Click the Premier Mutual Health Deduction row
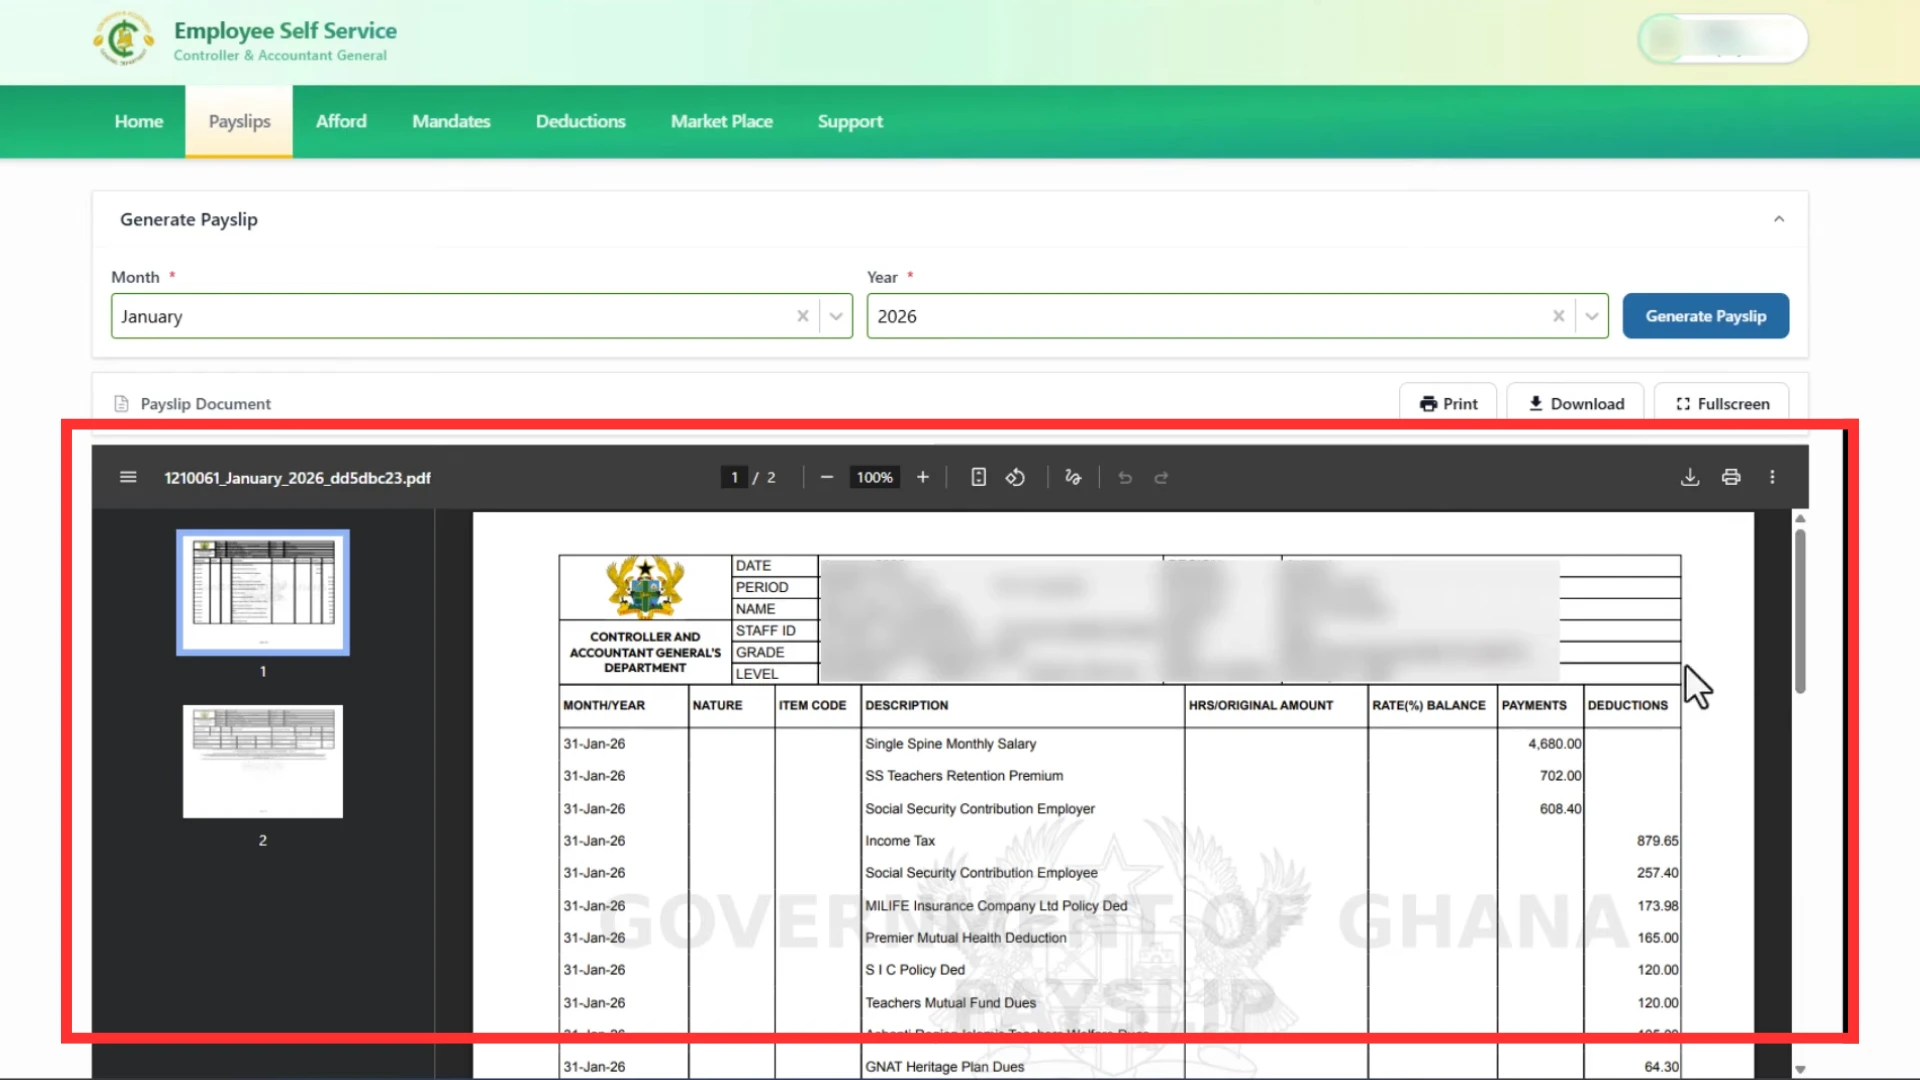The width and height of the screenshot is (1920, 1080). (x=1120, y=938)
